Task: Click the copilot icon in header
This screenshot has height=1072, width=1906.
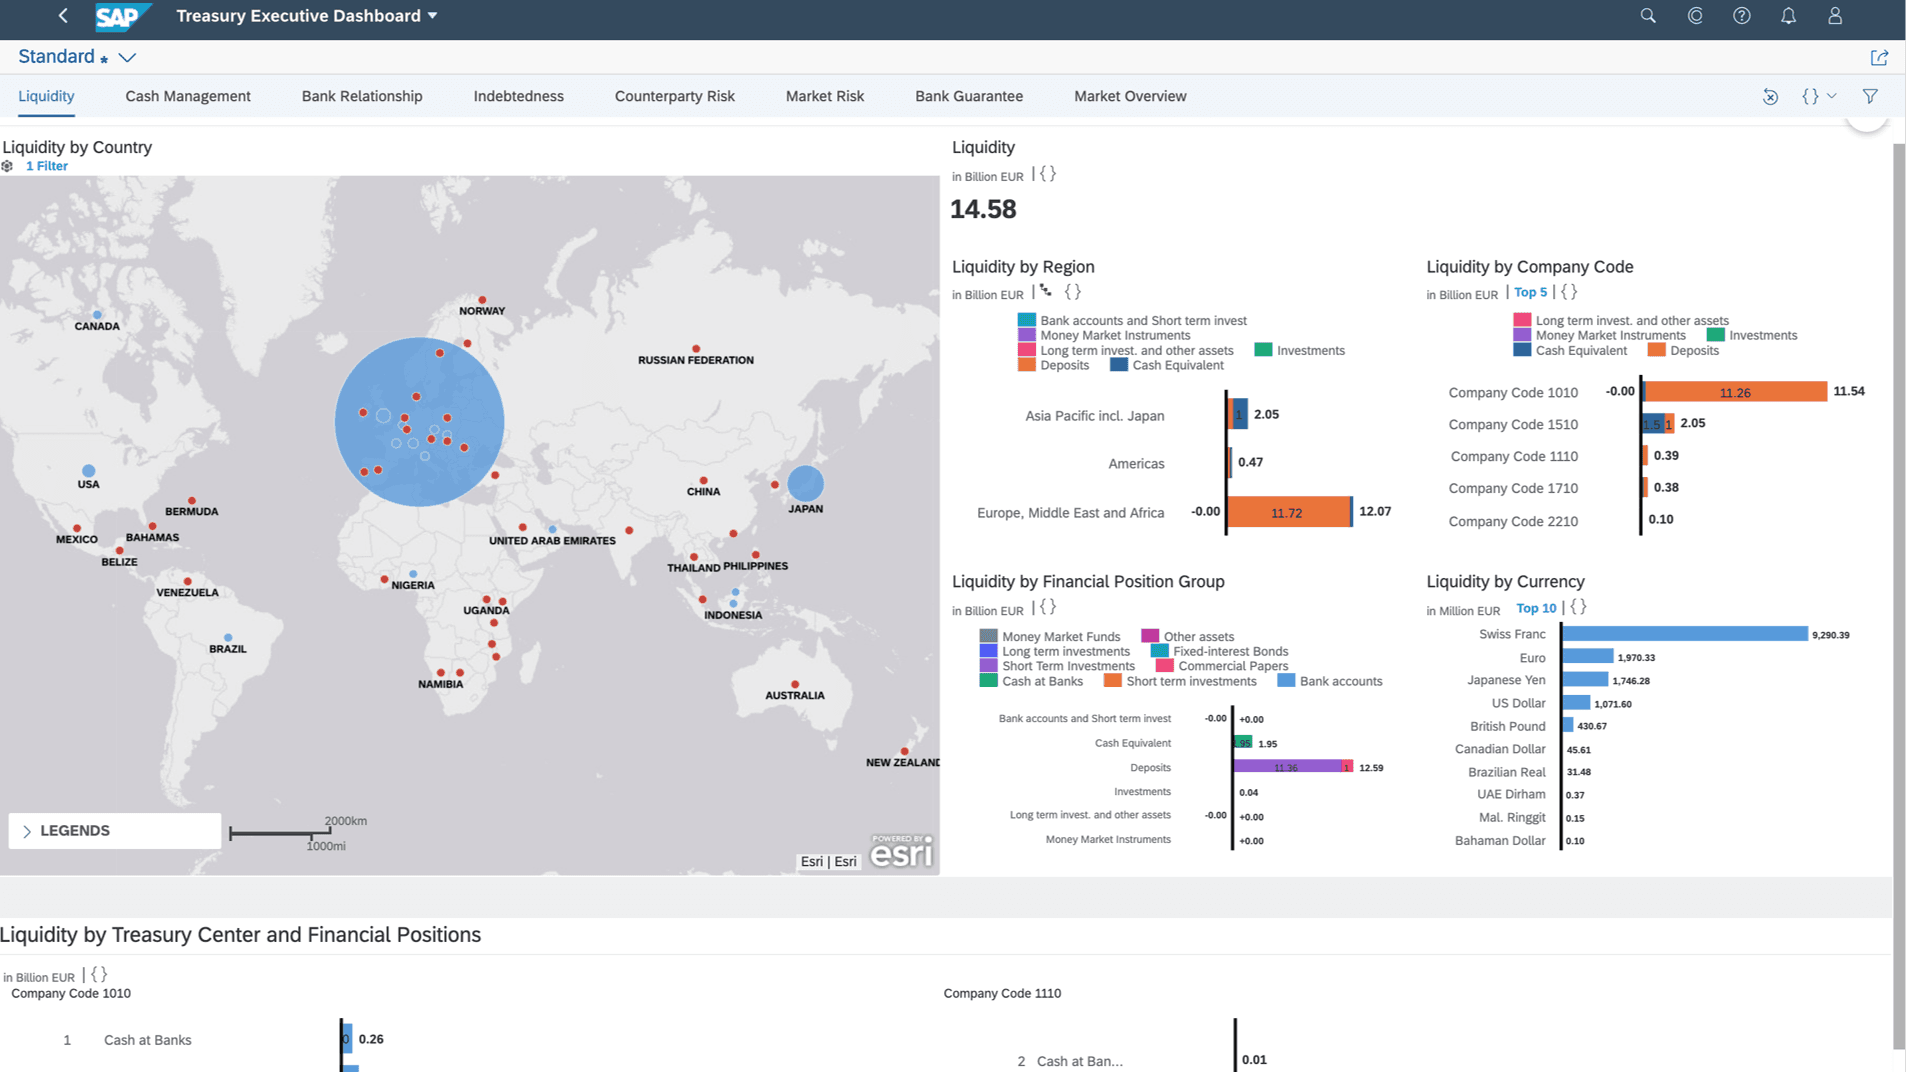Action: click(1695, 16)
